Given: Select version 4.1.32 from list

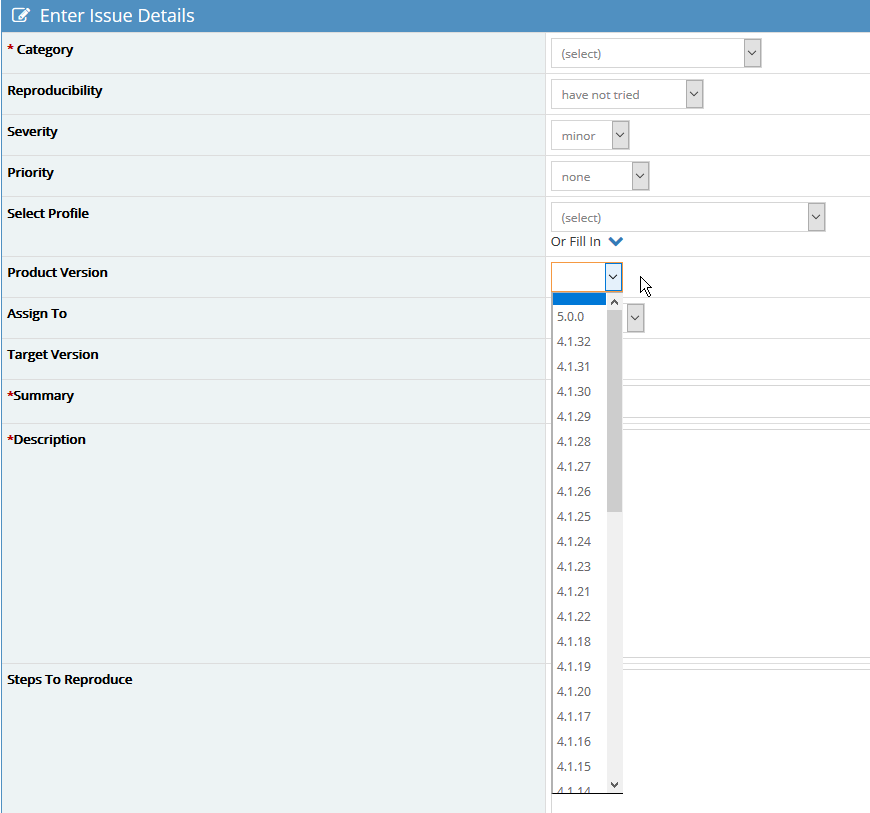Looking at the screenshot, I should [574, 342].
